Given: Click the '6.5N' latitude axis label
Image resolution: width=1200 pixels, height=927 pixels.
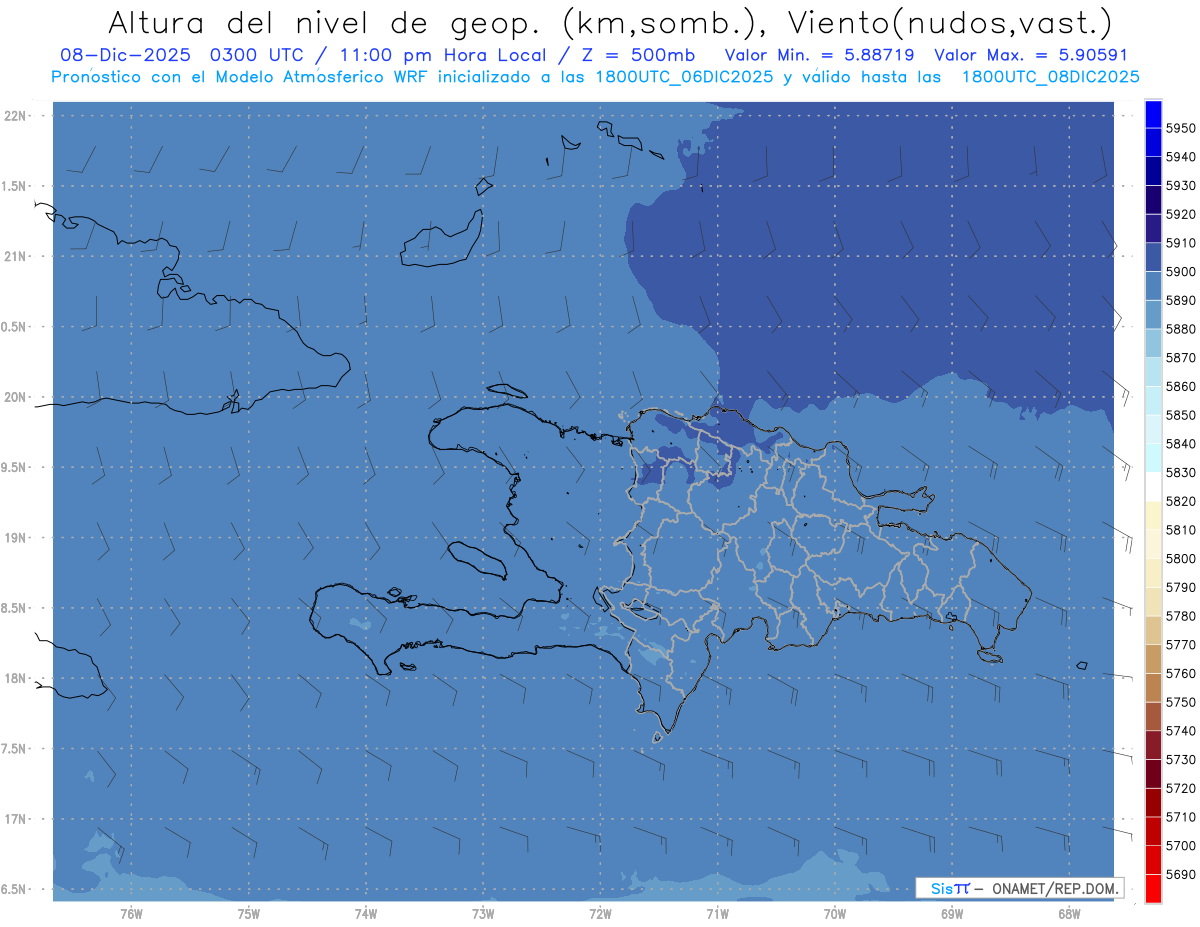Looking at the screenshot, I should tap(14, 889).
